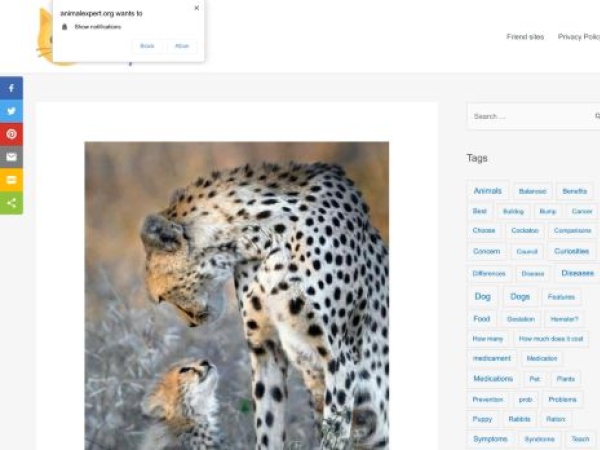Screen dimensions: 600x450
Task: Open the Symptoms tag
Action: point(490,439)
